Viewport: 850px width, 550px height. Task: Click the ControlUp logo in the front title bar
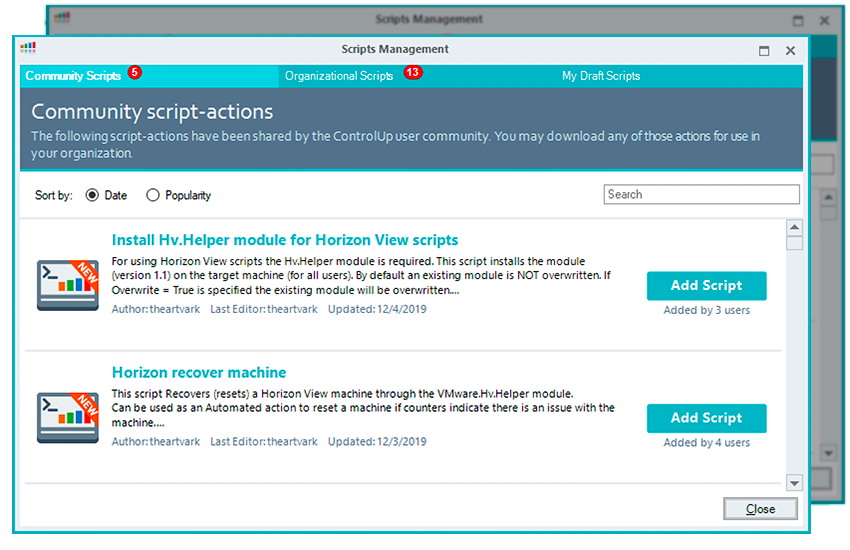[28, 48]
